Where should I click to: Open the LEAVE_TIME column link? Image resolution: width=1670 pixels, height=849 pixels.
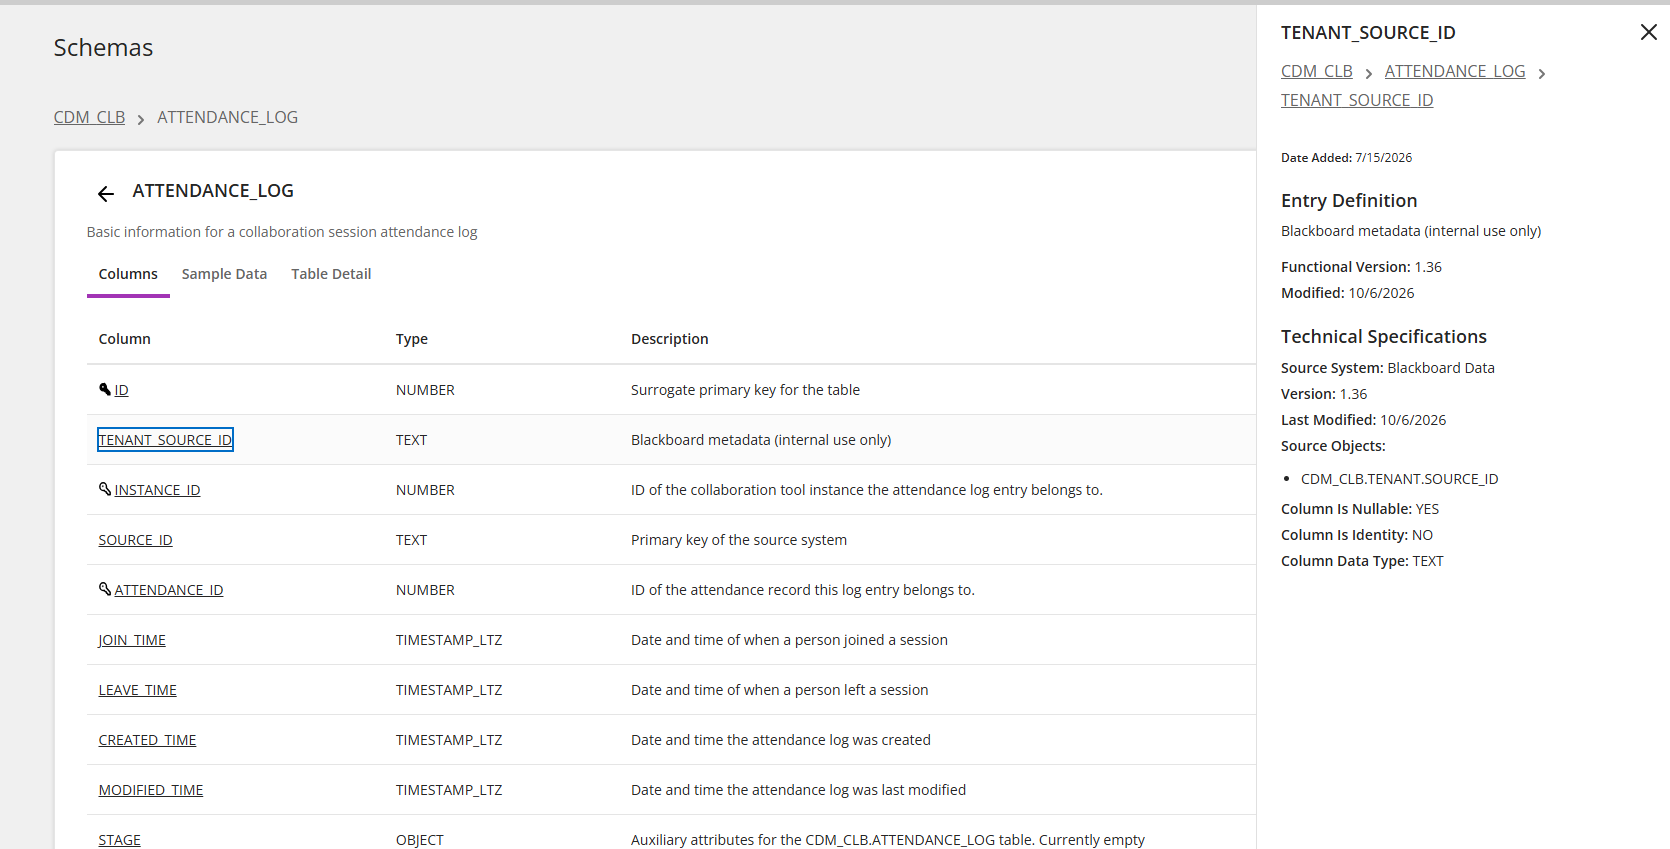(x=137, y=690)
